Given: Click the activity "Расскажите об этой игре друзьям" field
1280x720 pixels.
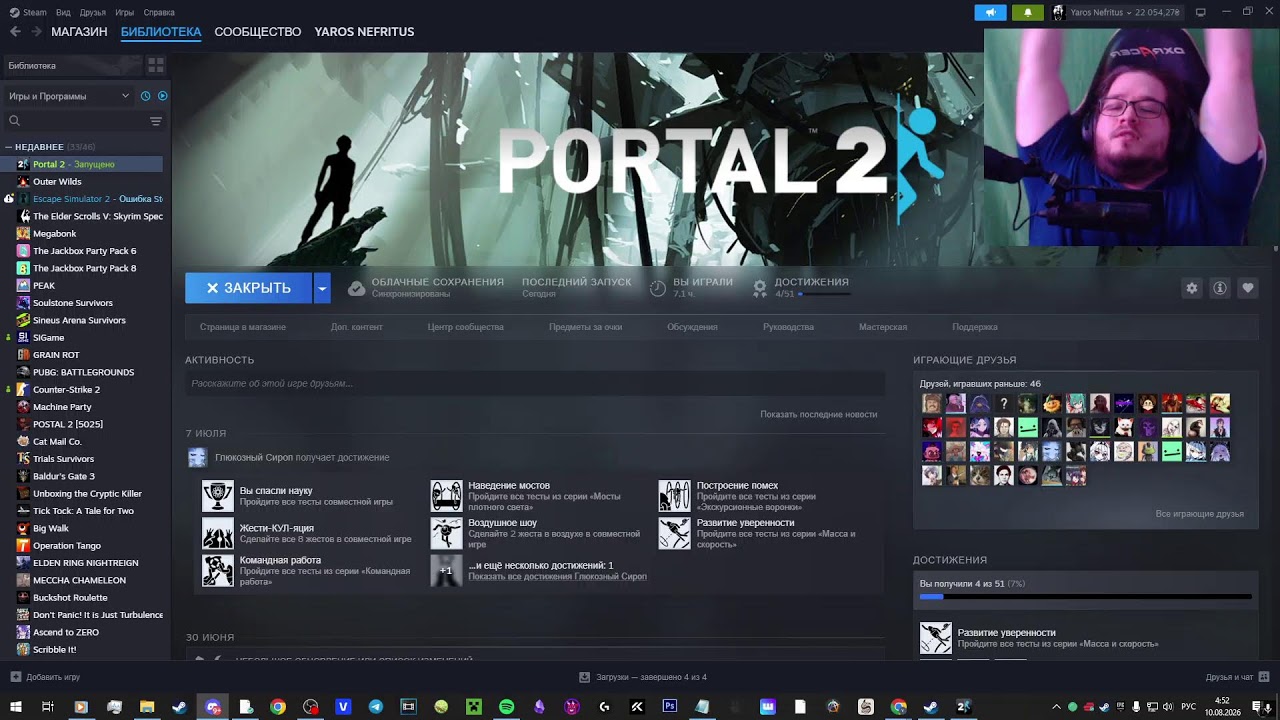Looking at the screenshot, I should [535, 383].
